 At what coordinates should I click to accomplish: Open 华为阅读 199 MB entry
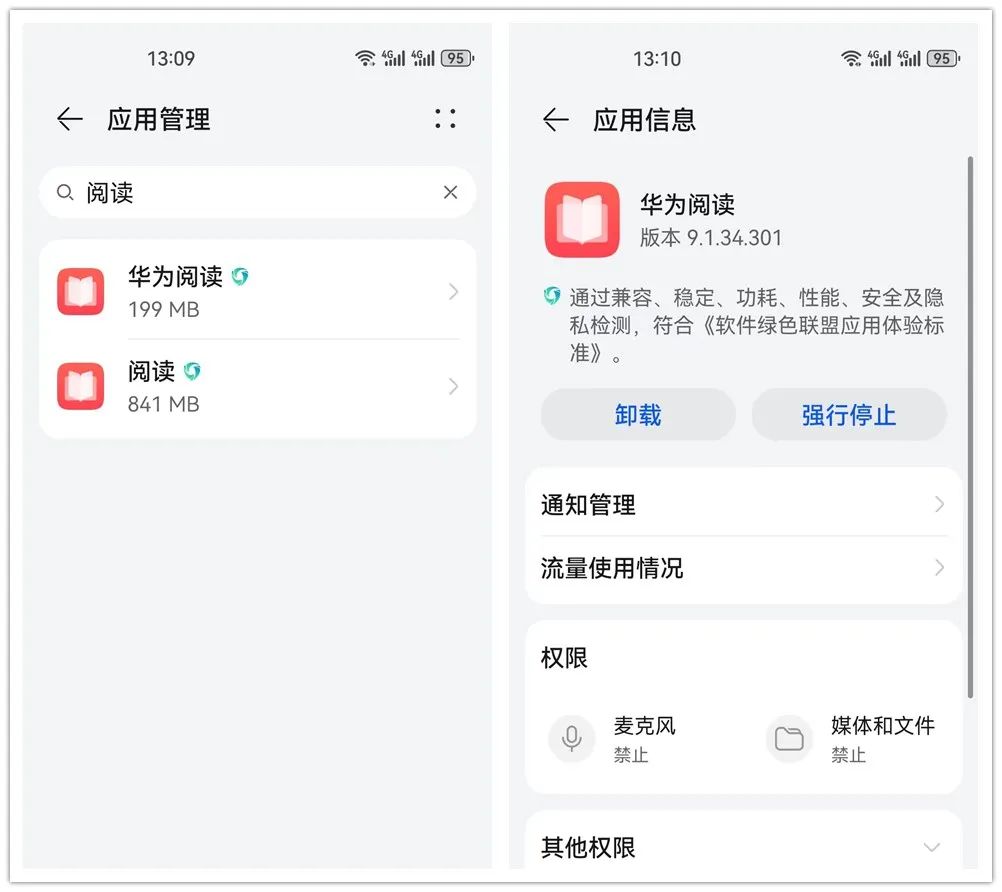click(x=258, y=292)
